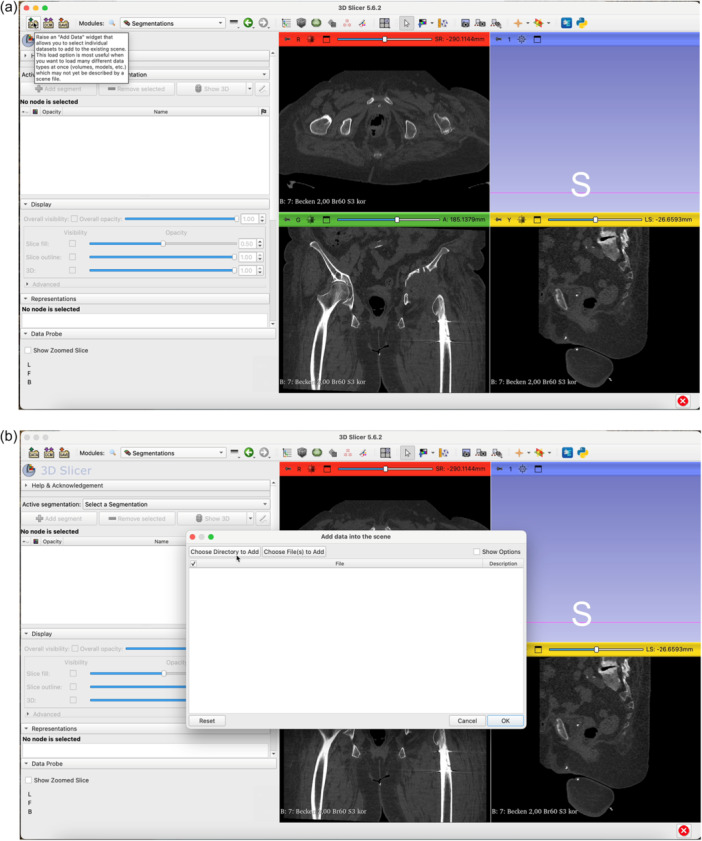Open the Markups red points icon in (a)

pyautogui.click(x=348, y=23)
